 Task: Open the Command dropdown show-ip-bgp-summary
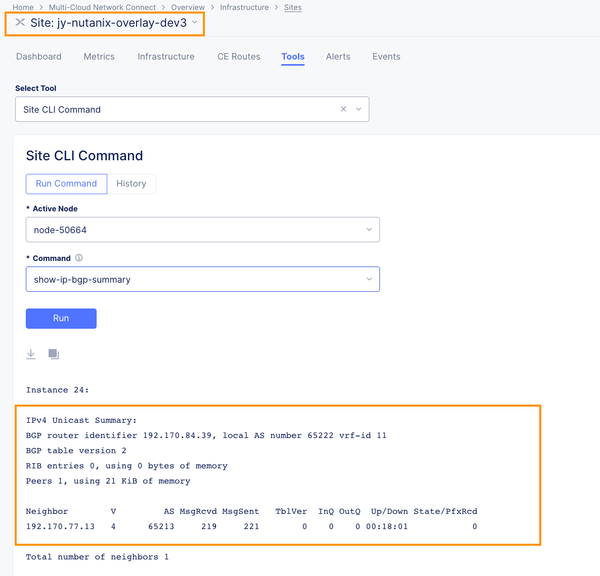coord(202,279)
